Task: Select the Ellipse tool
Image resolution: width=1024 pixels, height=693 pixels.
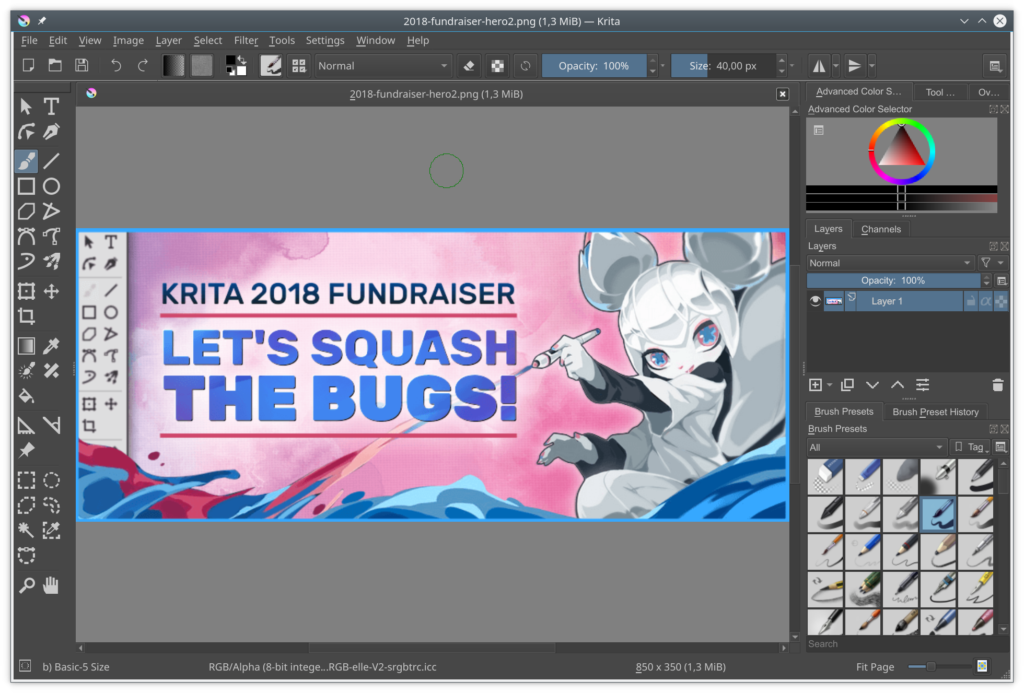Action: click(51, 187)
